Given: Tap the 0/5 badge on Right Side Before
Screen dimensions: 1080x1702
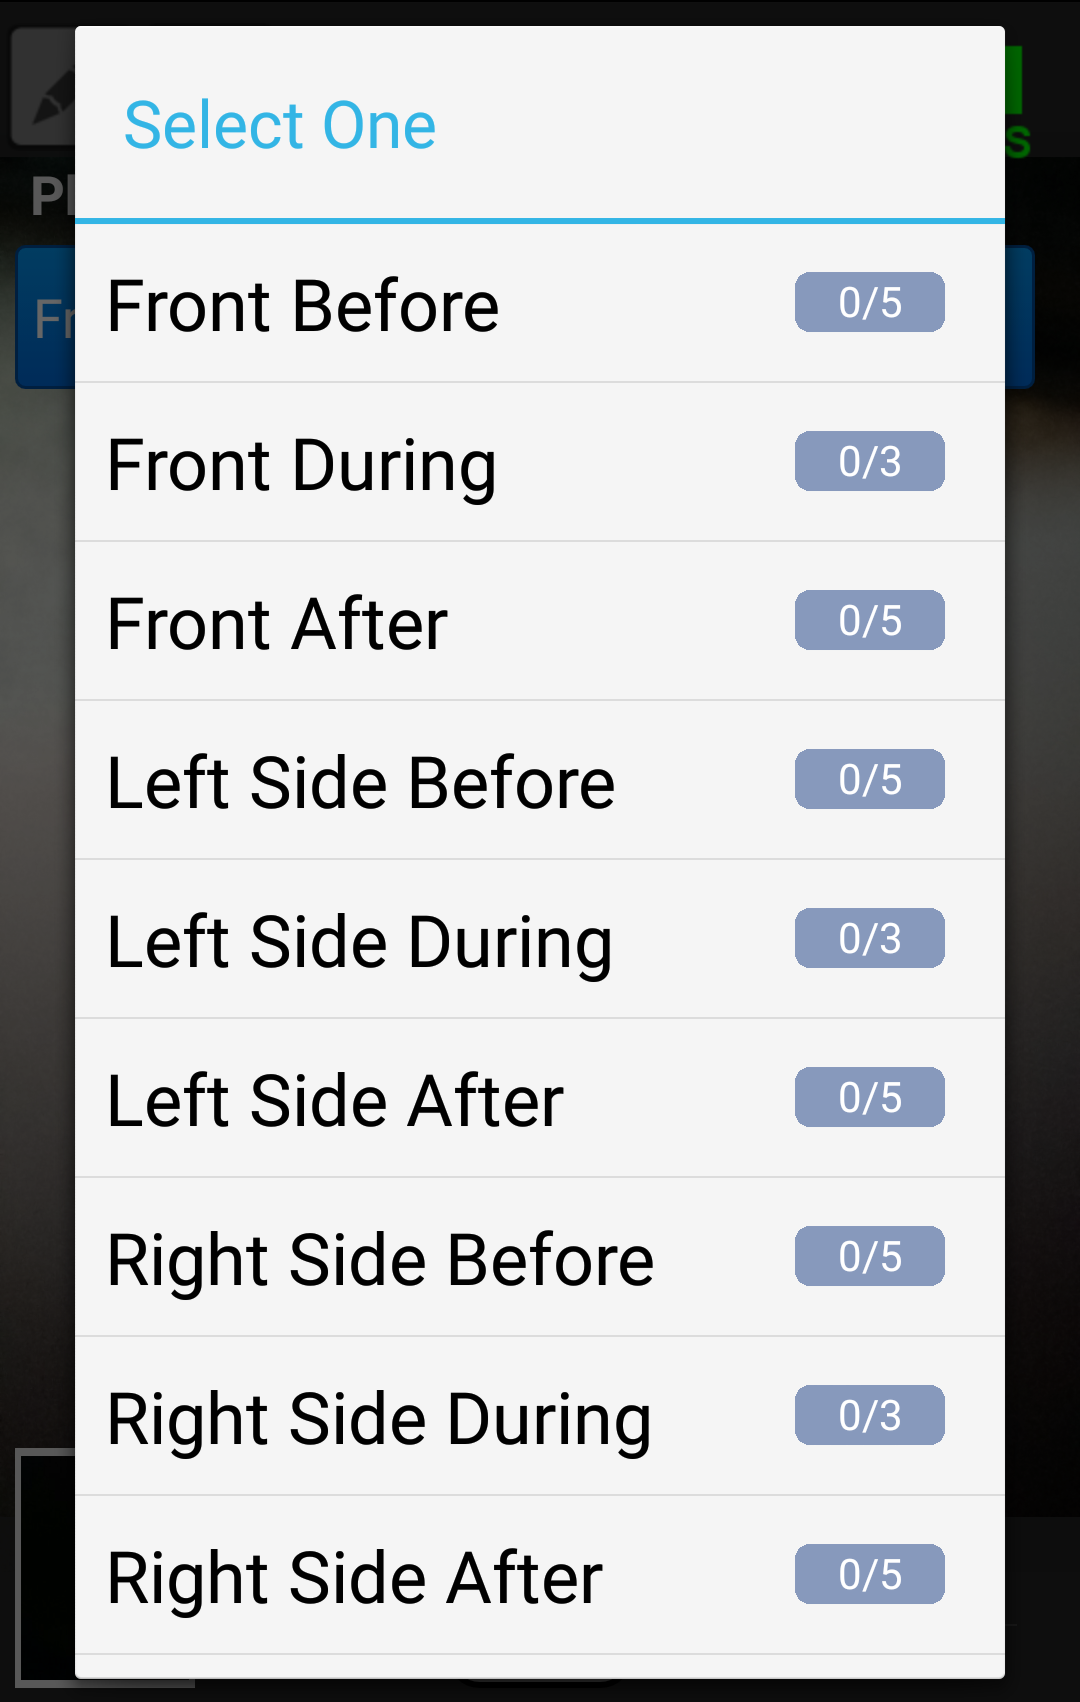Looking at the screenshot, I should pos(870,1256).
